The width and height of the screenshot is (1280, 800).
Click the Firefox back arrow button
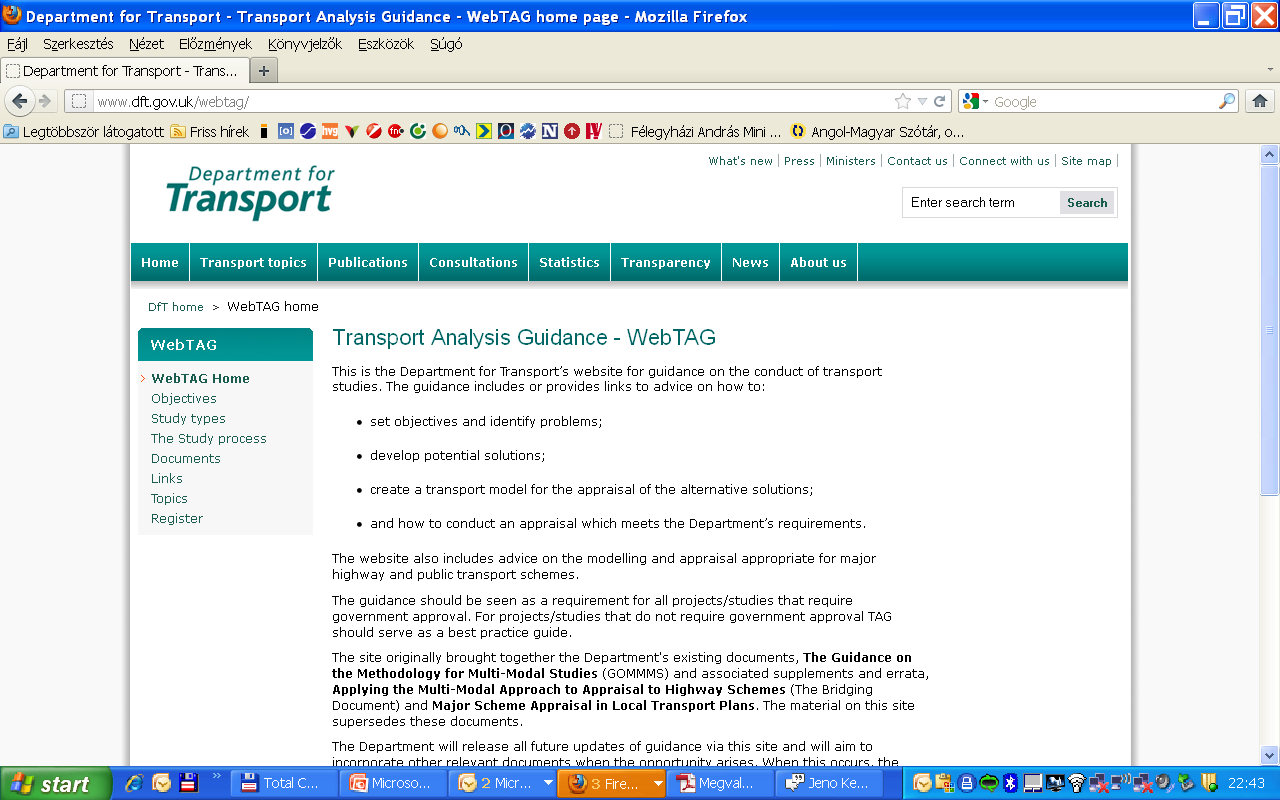(x=19, y=101)
